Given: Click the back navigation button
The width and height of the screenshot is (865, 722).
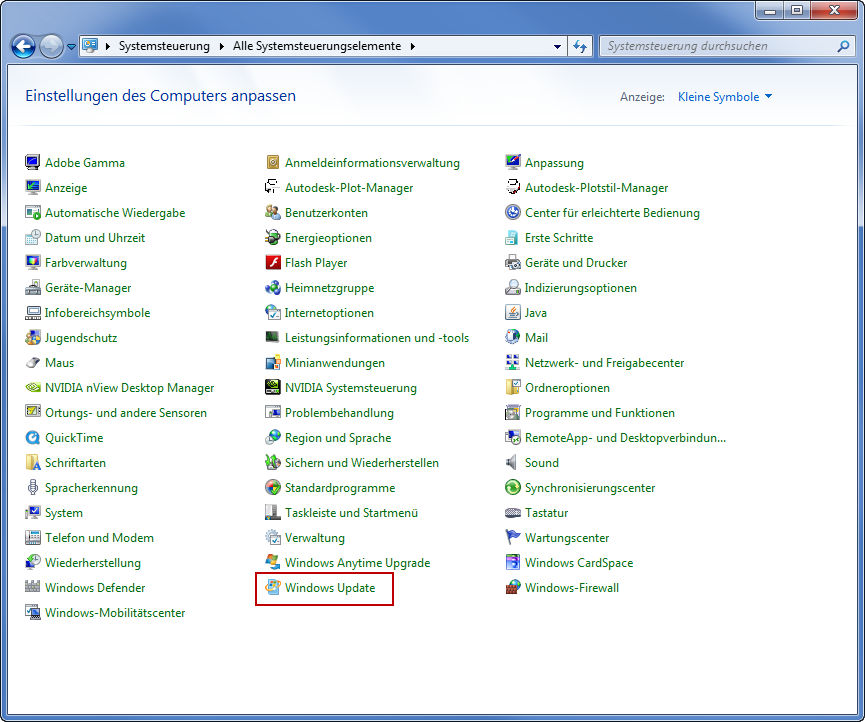Looking at the screenshot, I should (24, 46).
